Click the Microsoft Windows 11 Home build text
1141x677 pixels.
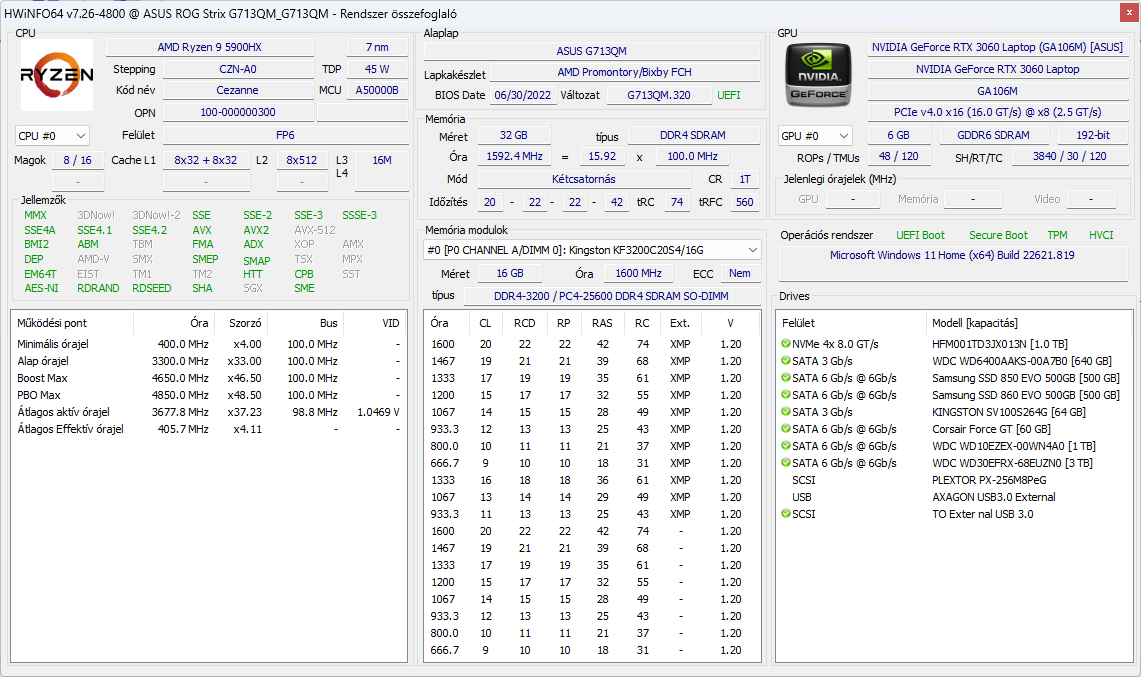952,255
